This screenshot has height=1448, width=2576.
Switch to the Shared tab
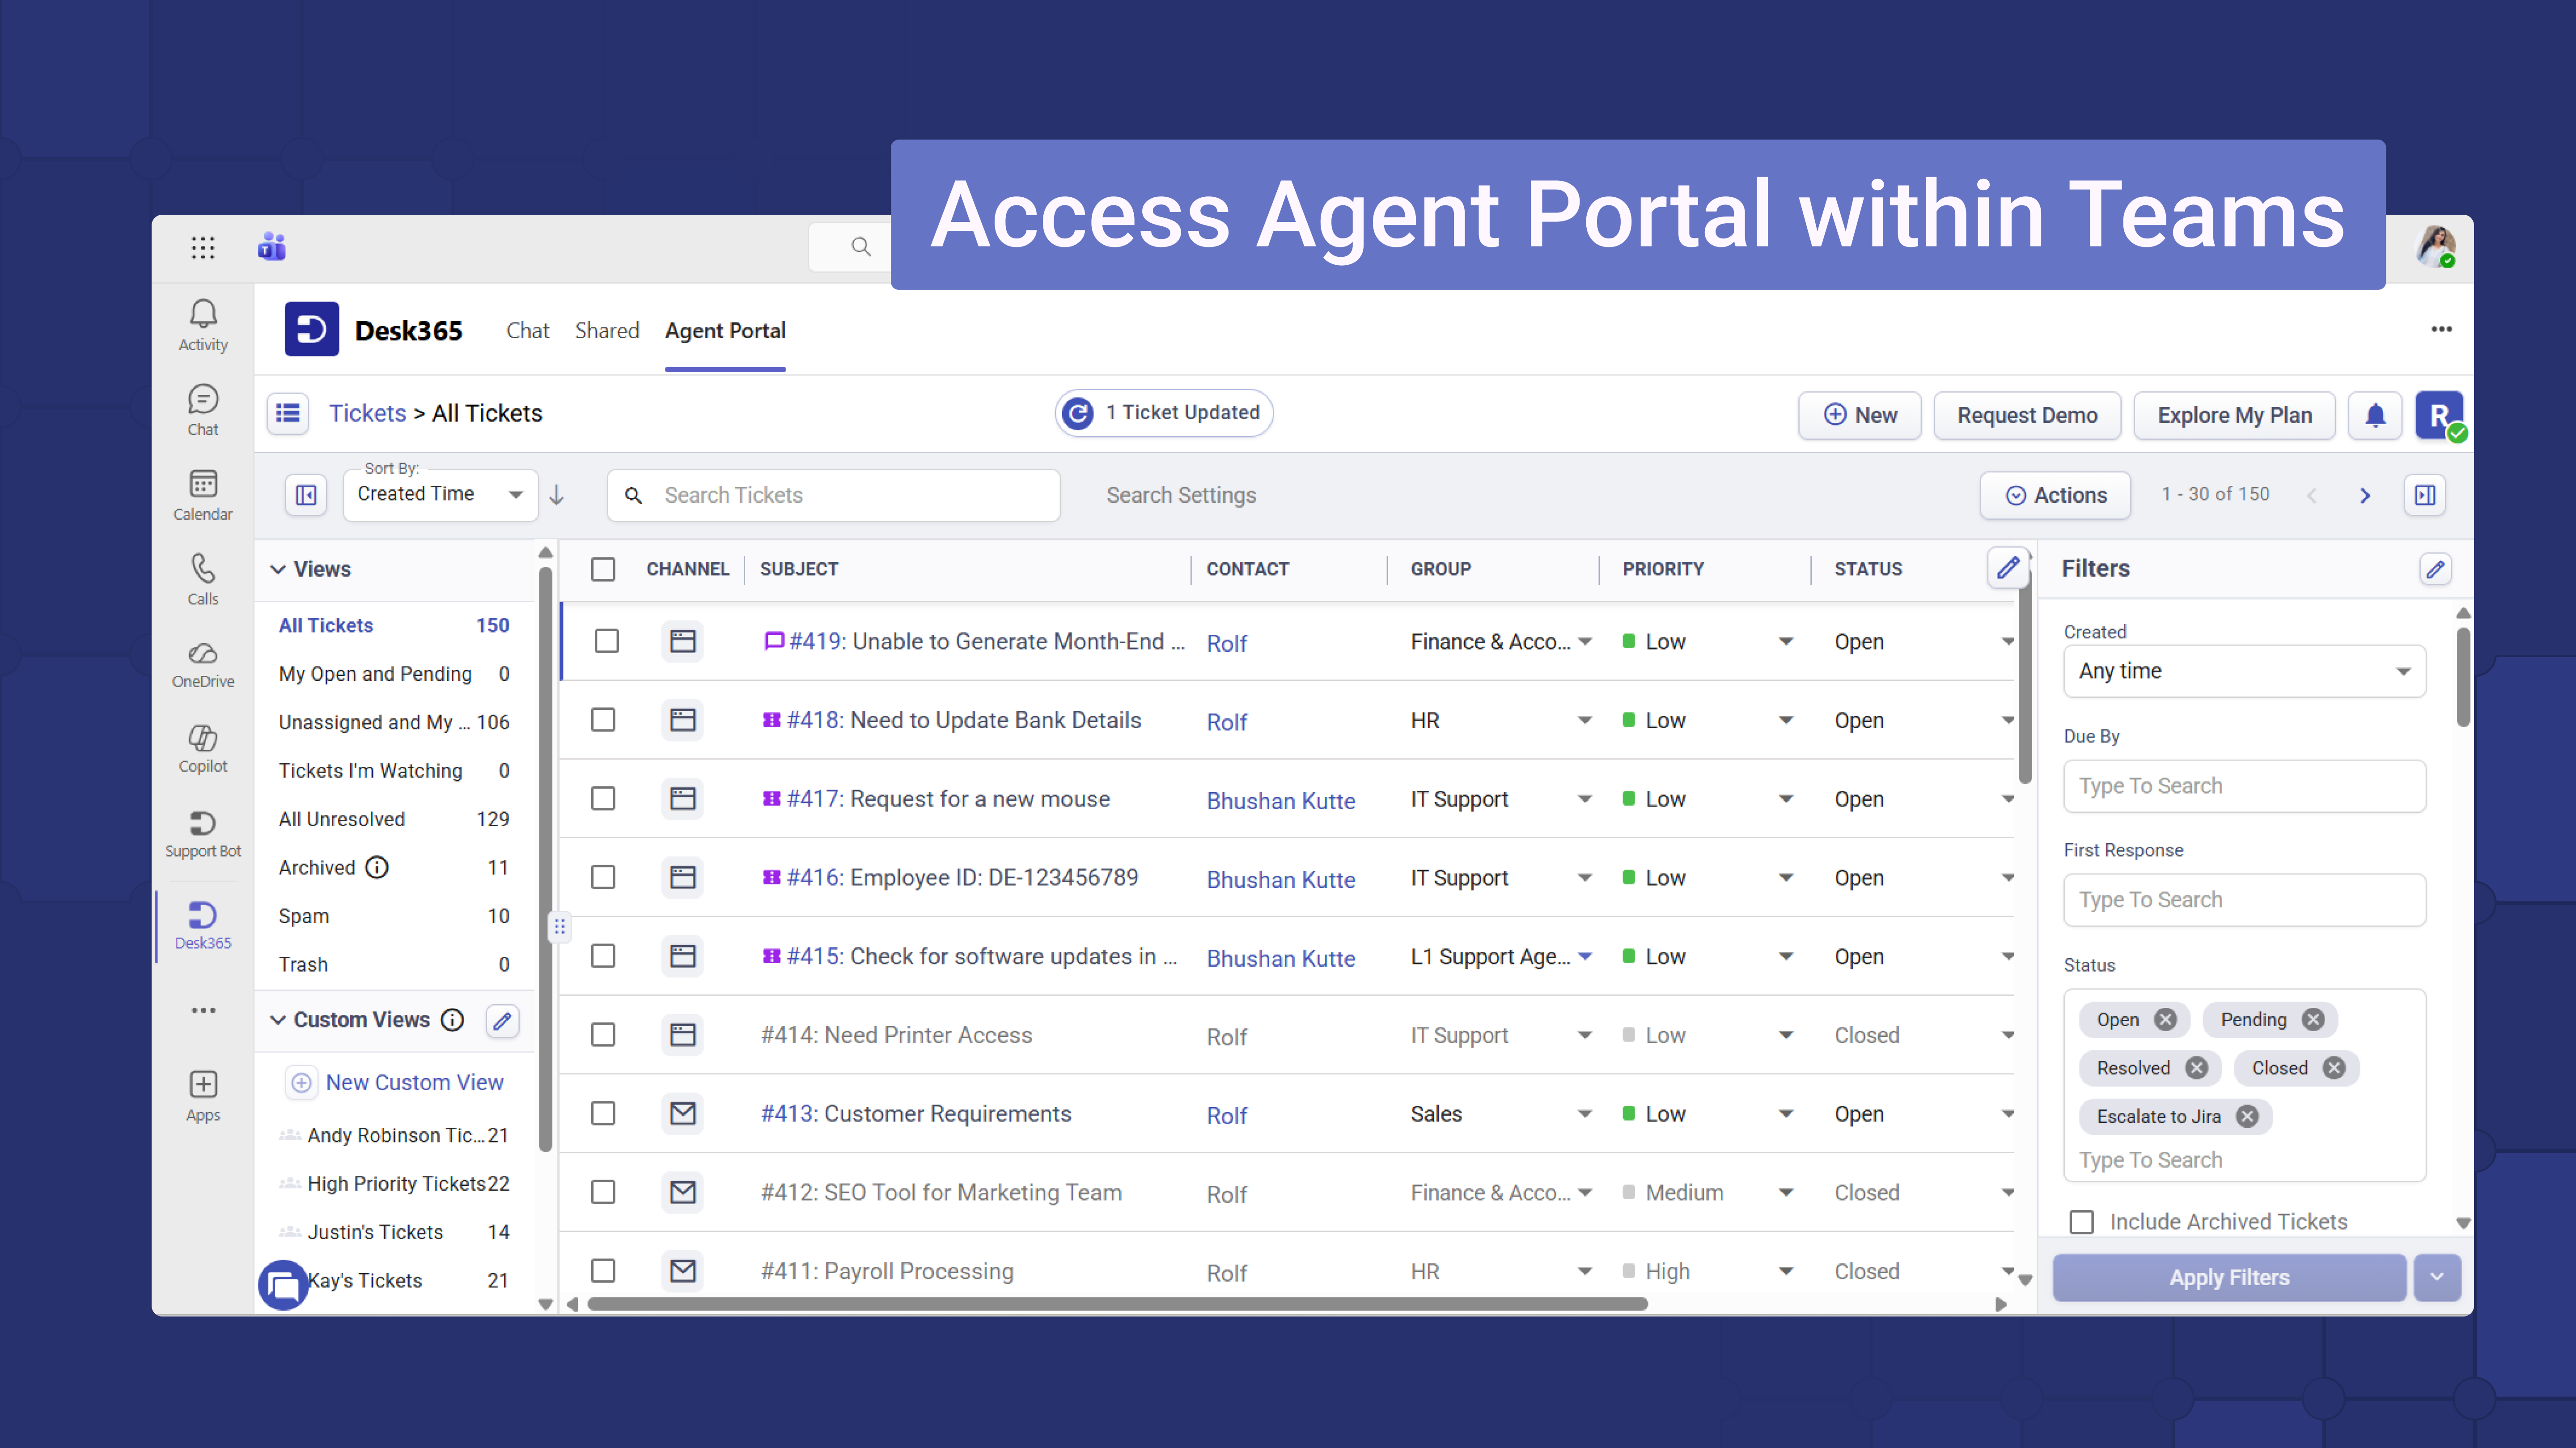tap(606, 330)
